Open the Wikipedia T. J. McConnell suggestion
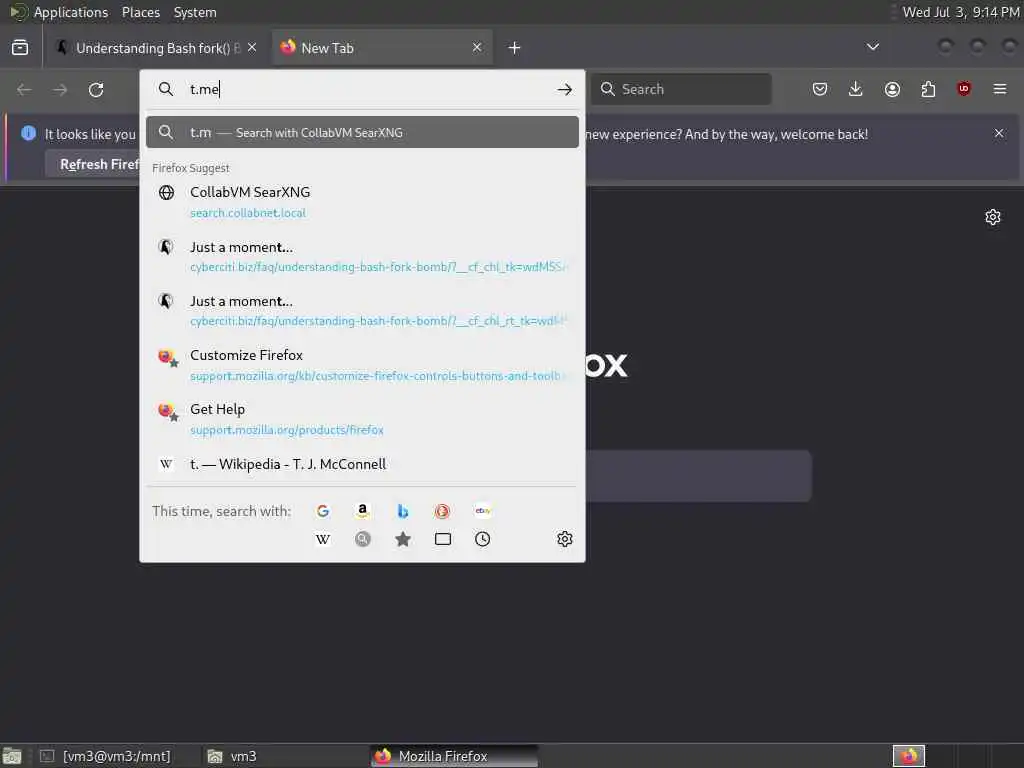Image resolution: width=1024 pixels, height=768 pixels. point(362,464)
